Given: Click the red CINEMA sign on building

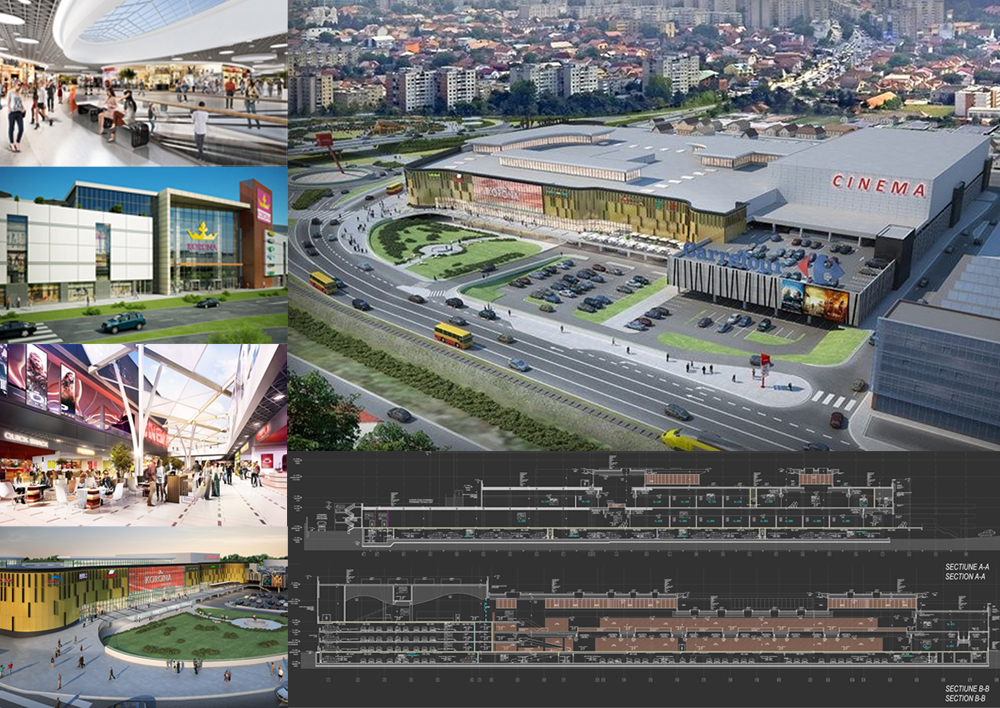Looking at the screenshot, I should [x=878, y=186].
